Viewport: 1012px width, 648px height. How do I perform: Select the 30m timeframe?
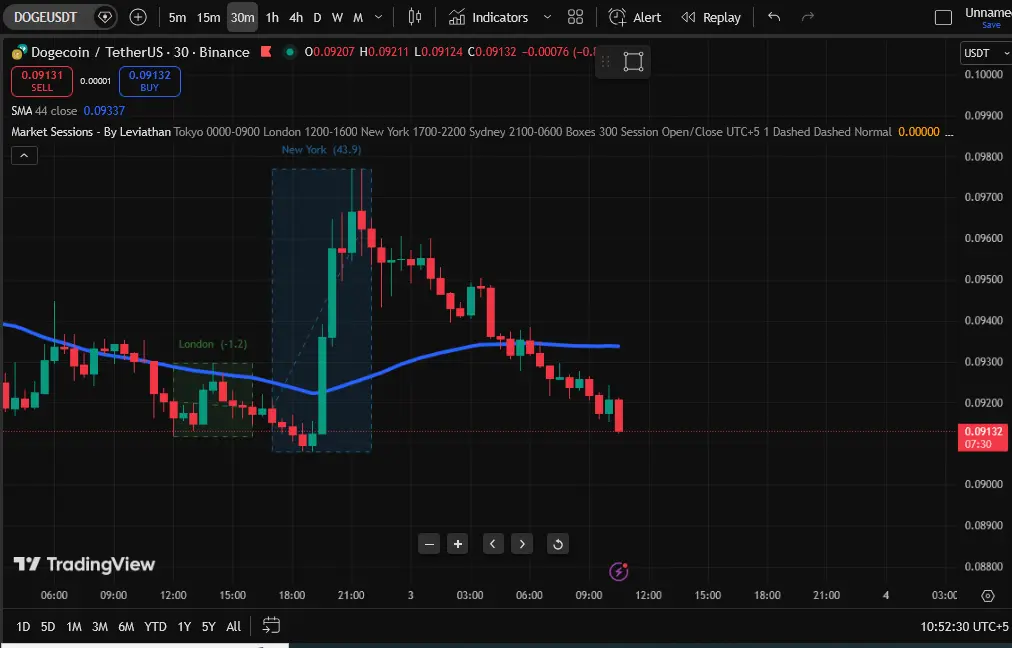click(x=243, y=17)
